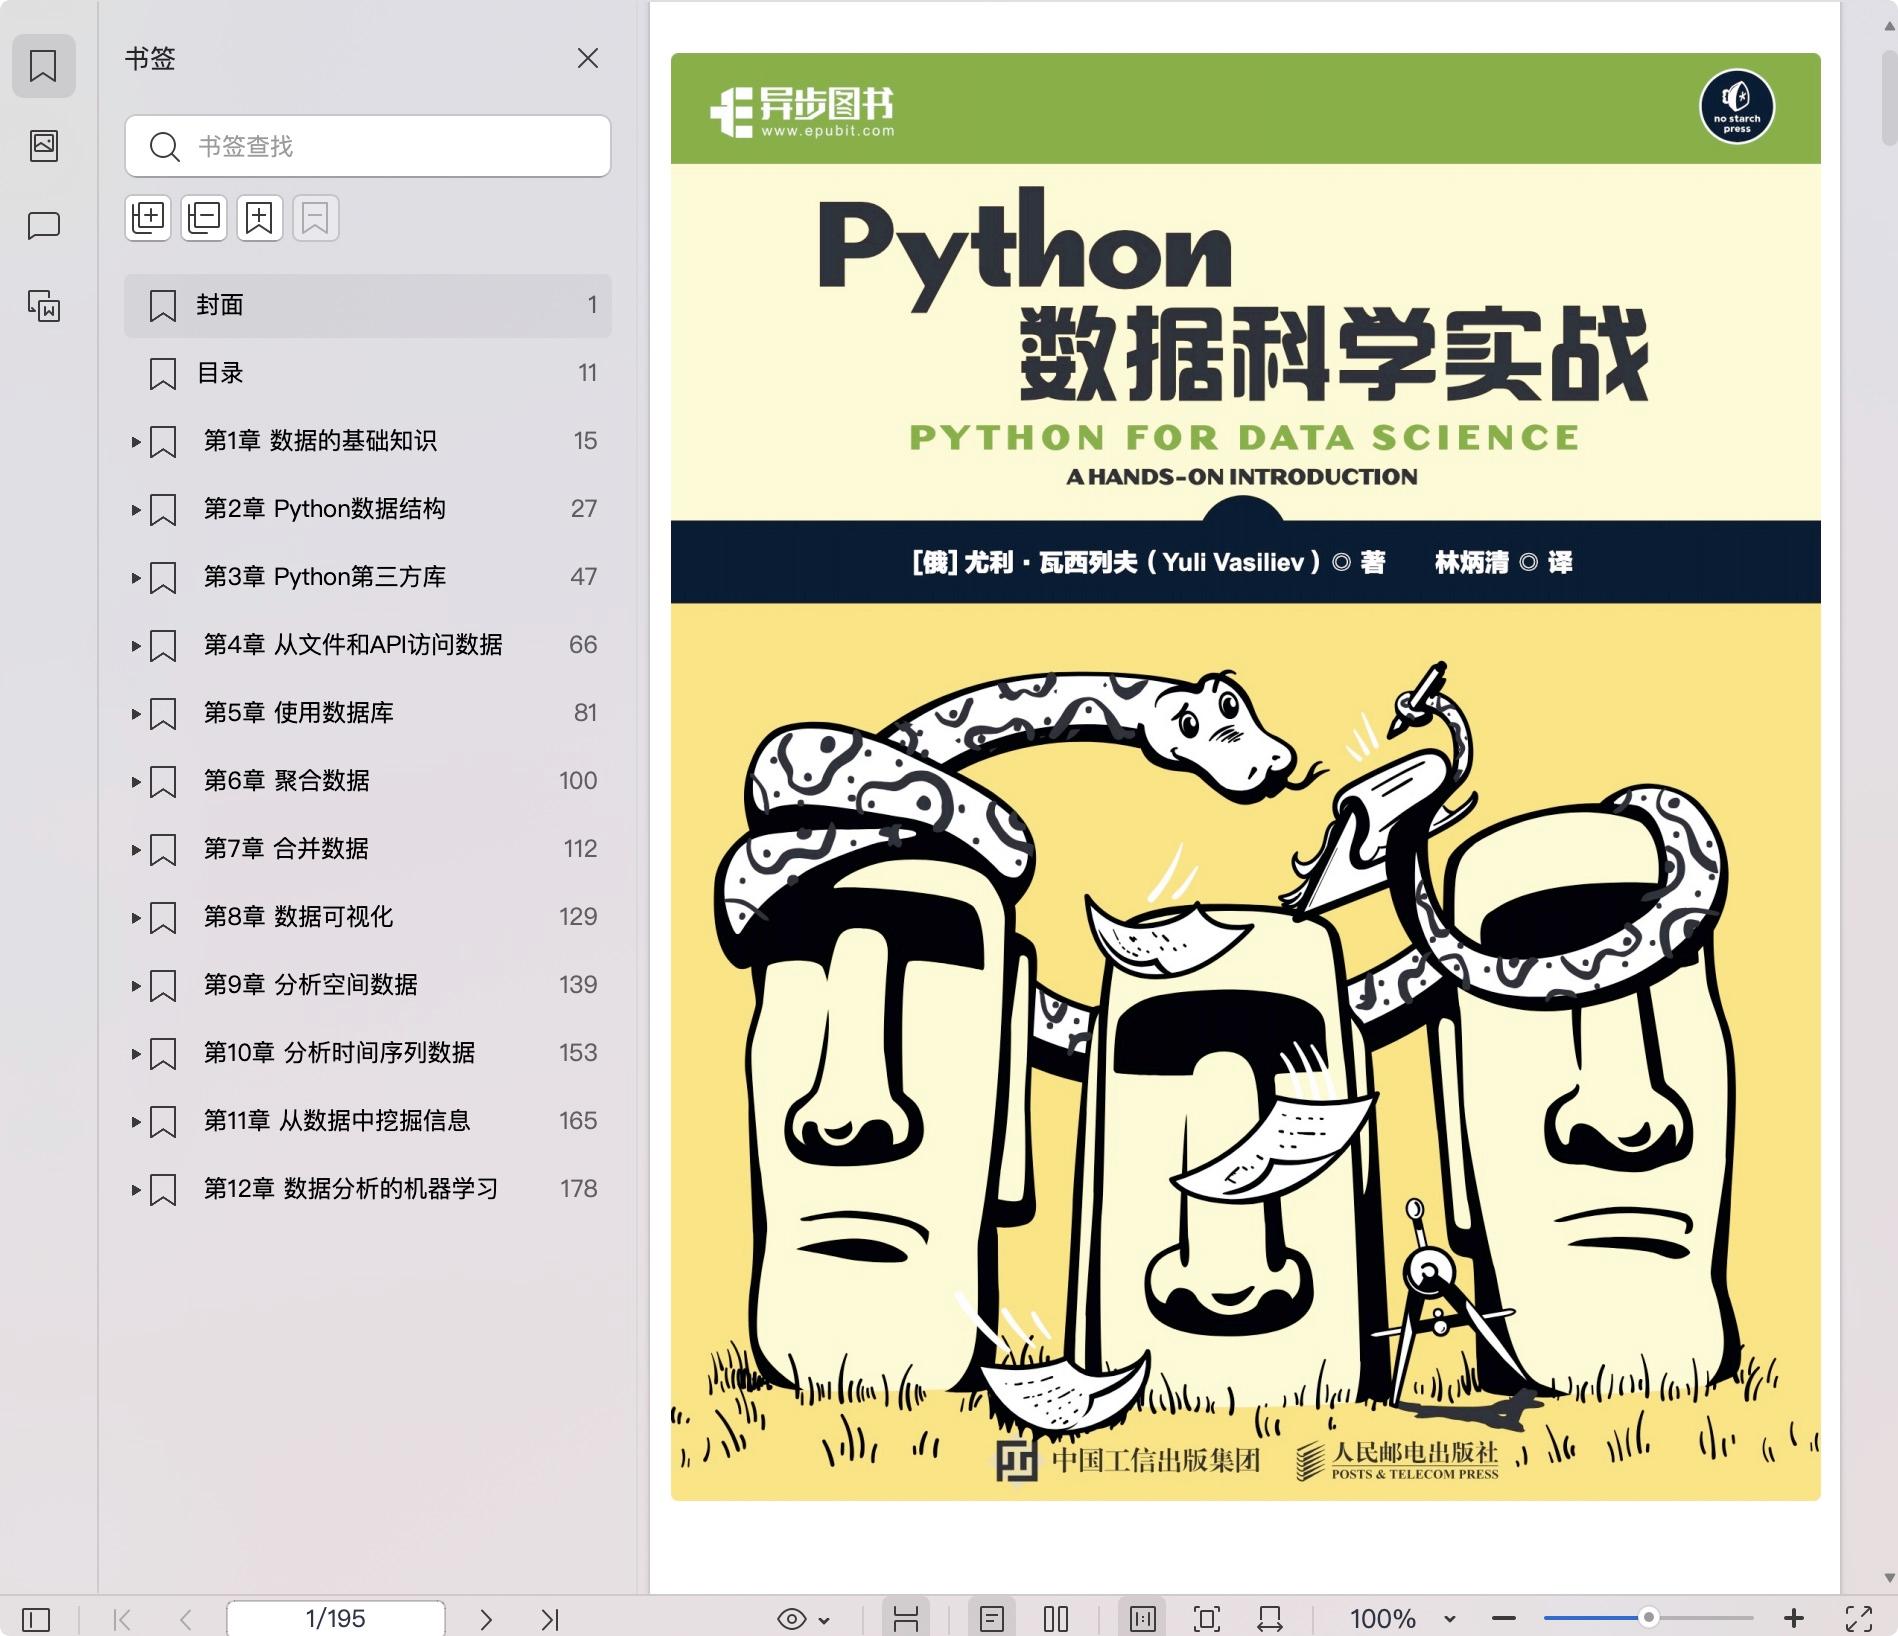Expand 第8章 数据可视化
Image resolution: width=1898 pixels, height=1636 pixels.
pyautogui.click(x=135, y=917)
